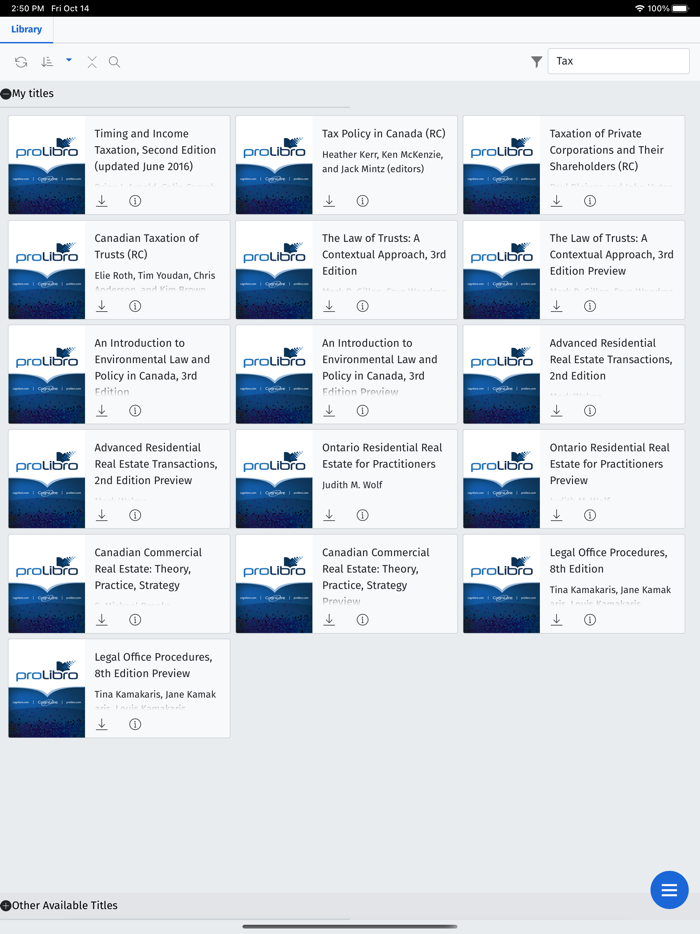Open the sort options dropdown arrow

(69, 60)
